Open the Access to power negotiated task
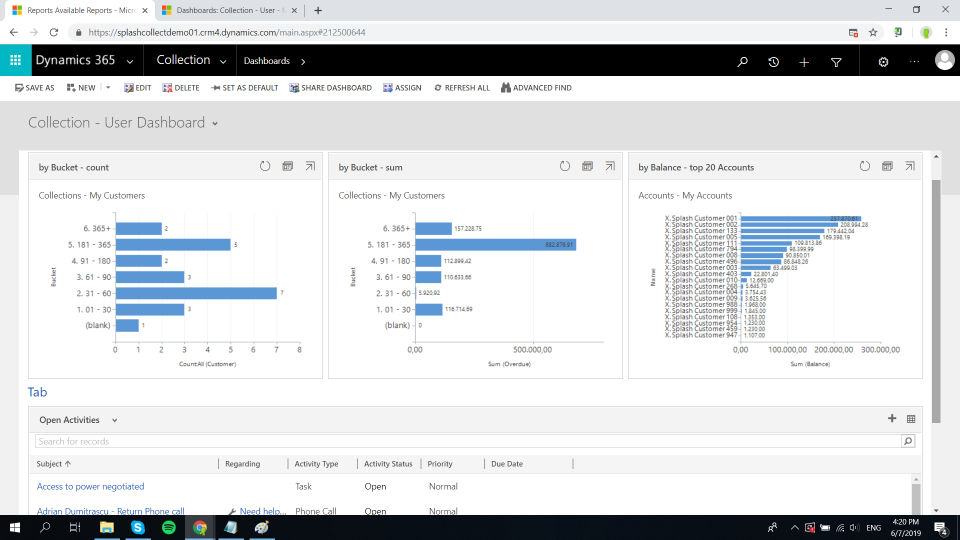The width and height of the screenshot is (960, 540). (92, 486)
